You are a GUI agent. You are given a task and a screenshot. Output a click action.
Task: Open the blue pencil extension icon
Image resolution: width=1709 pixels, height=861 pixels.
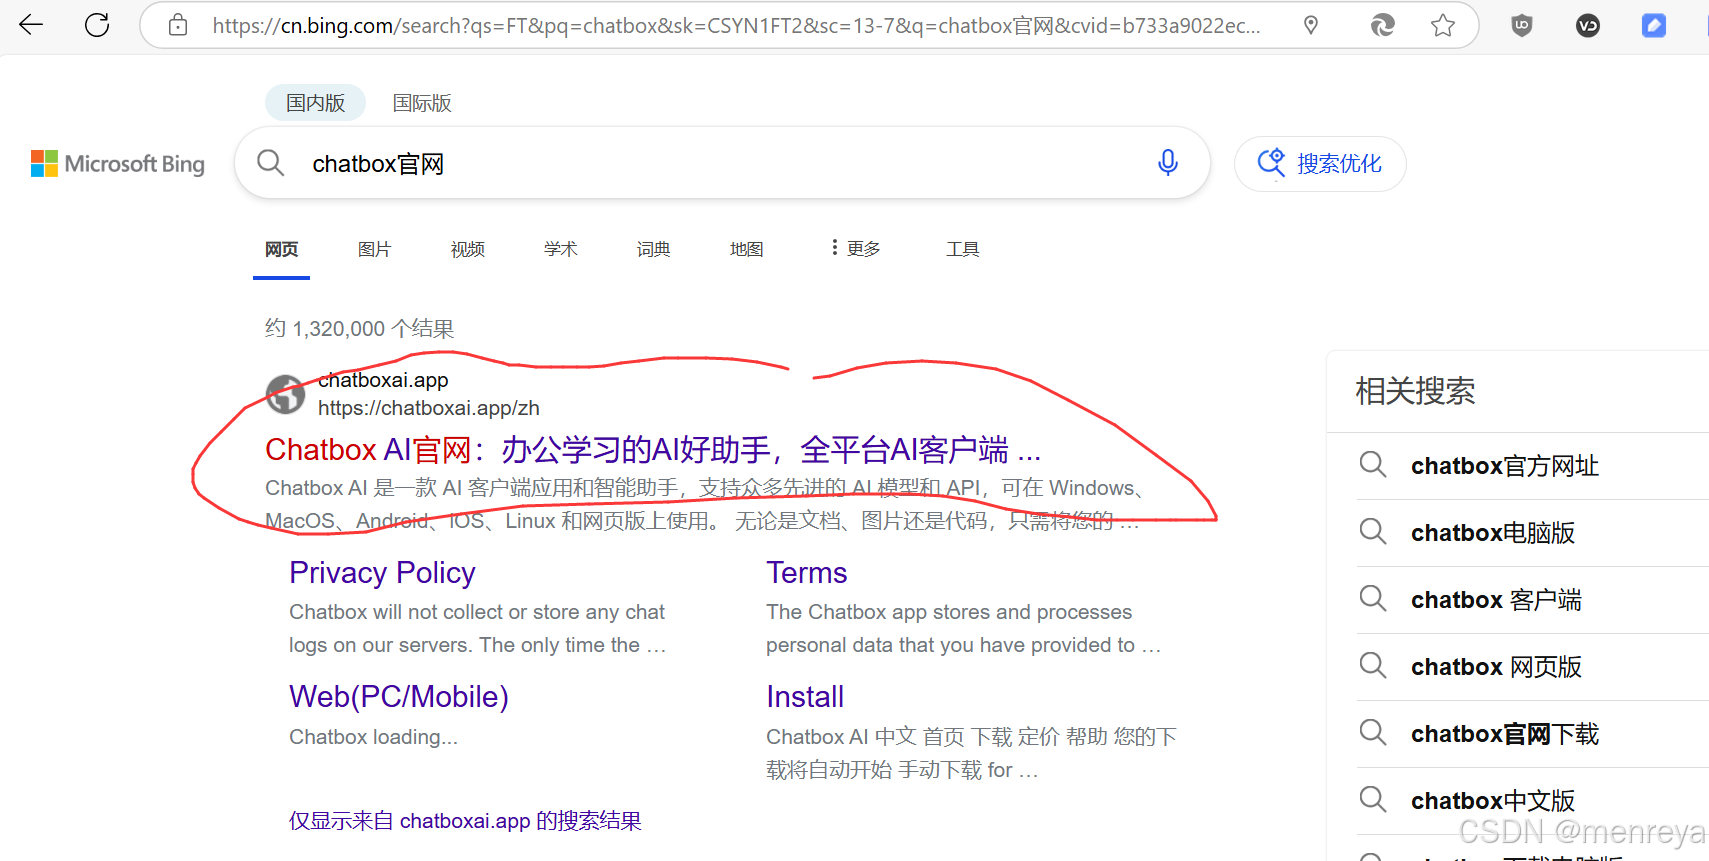coord(1654,26)
